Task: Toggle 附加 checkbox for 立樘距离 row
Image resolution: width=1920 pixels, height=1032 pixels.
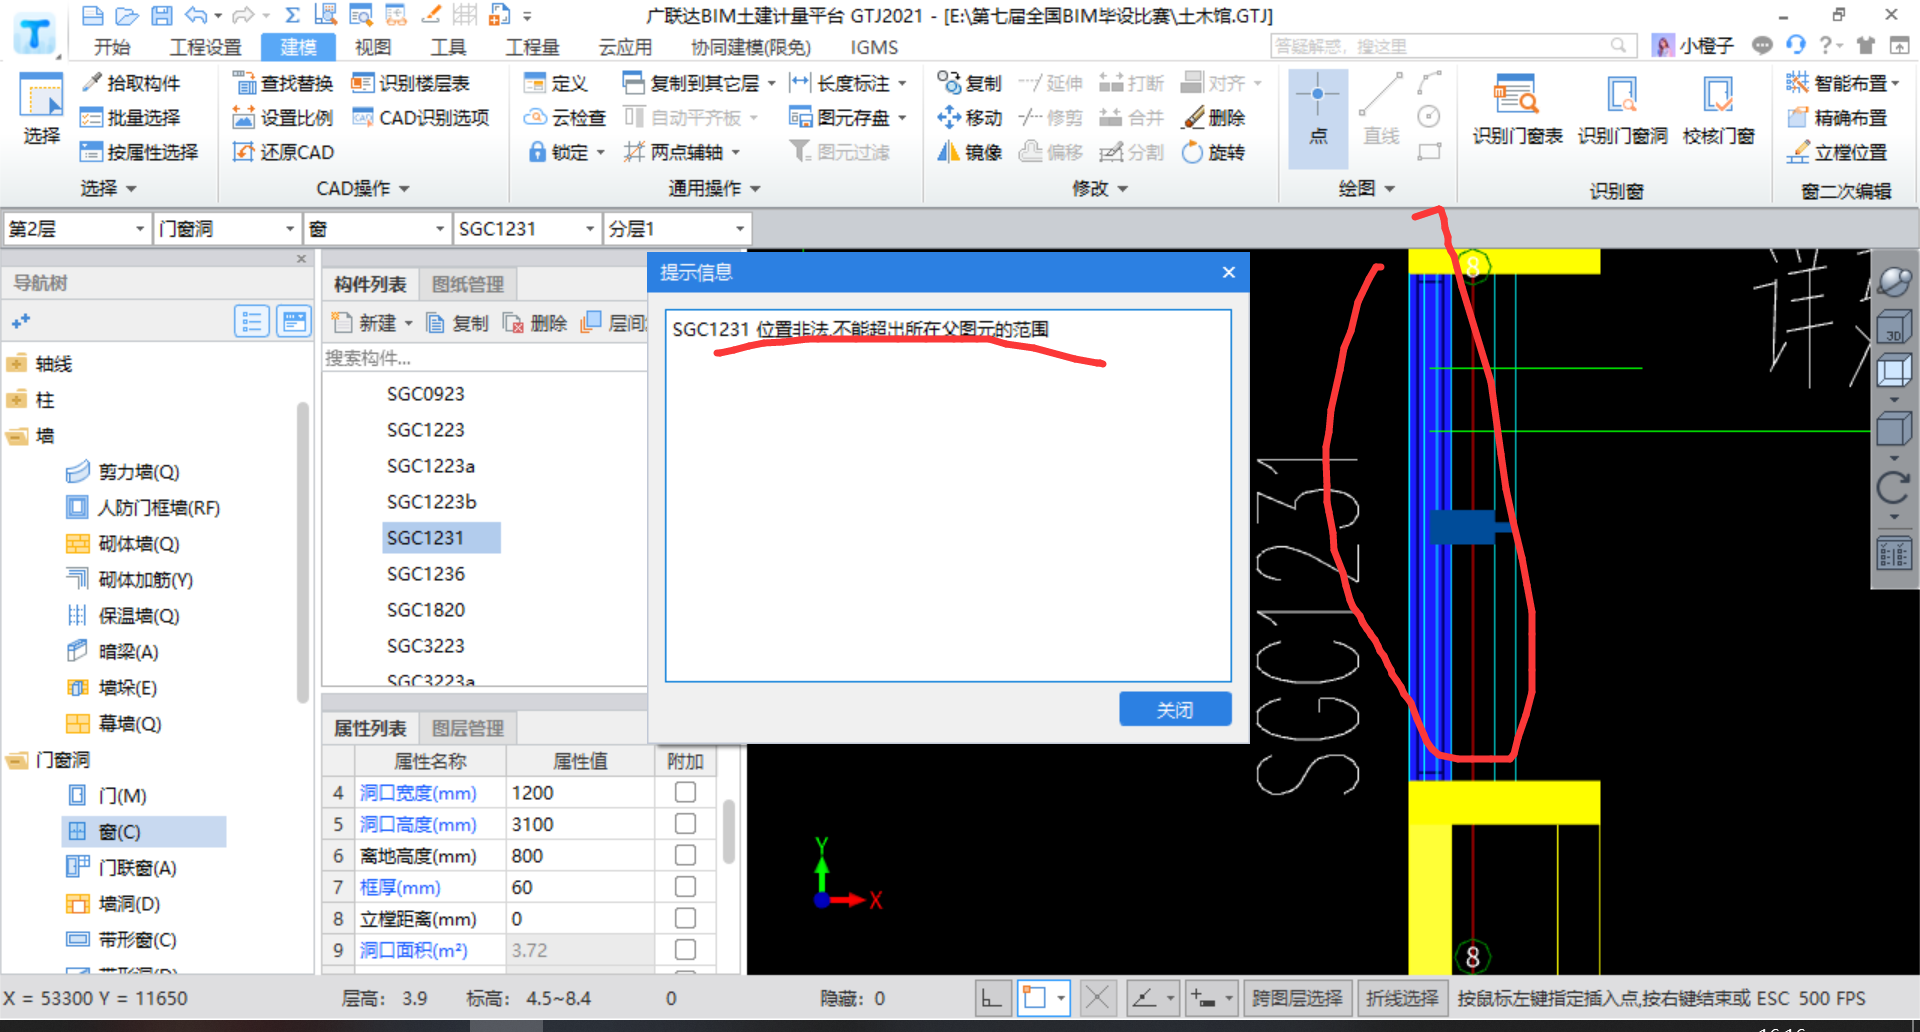Action: click(x=685, y=918)
